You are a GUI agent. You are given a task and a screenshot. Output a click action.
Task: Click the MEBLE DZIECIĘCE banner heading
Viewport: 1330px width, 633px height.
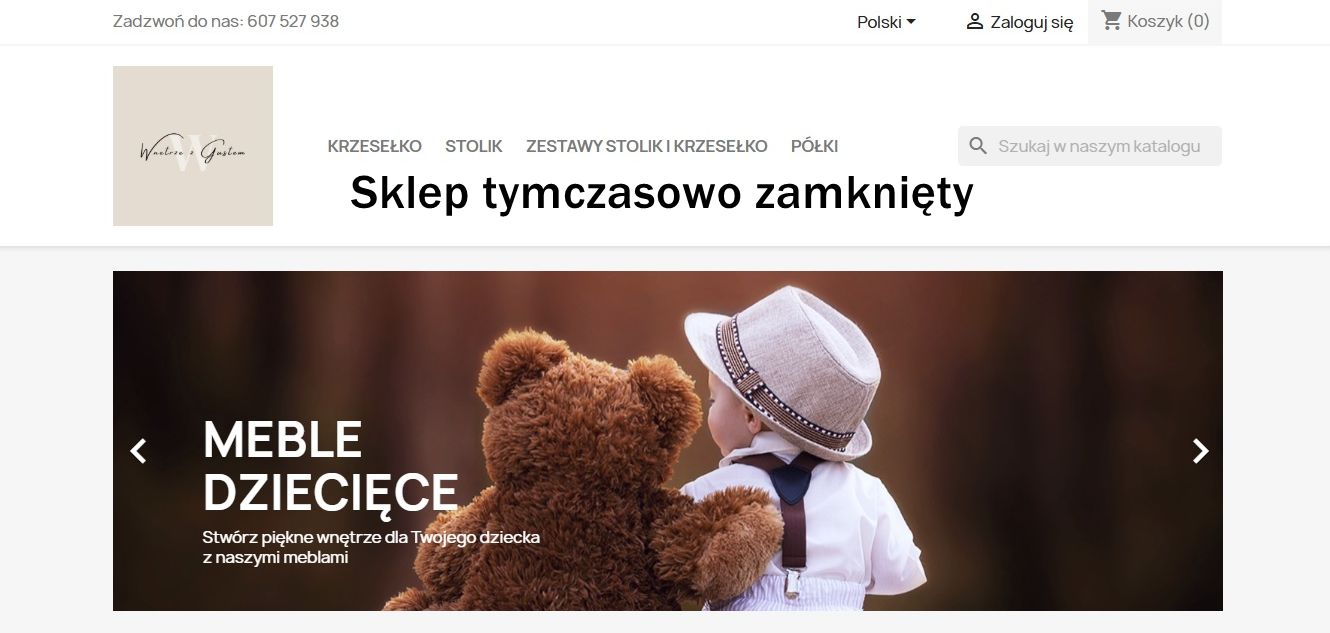[x=330, y=465]
